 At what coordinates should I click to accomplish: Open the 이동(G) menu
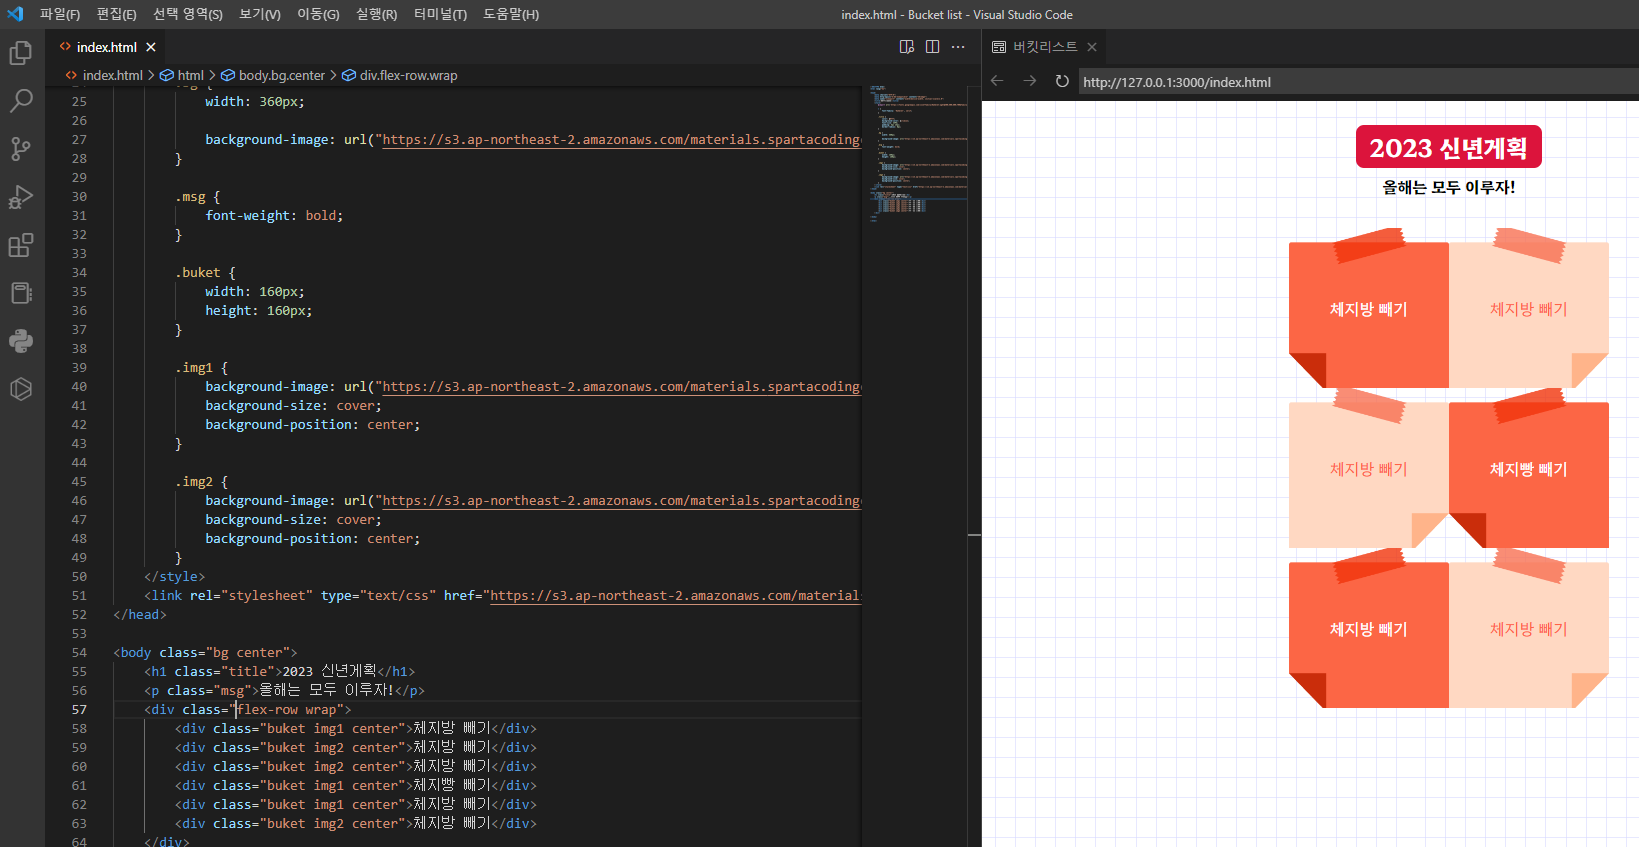(318, 14)
